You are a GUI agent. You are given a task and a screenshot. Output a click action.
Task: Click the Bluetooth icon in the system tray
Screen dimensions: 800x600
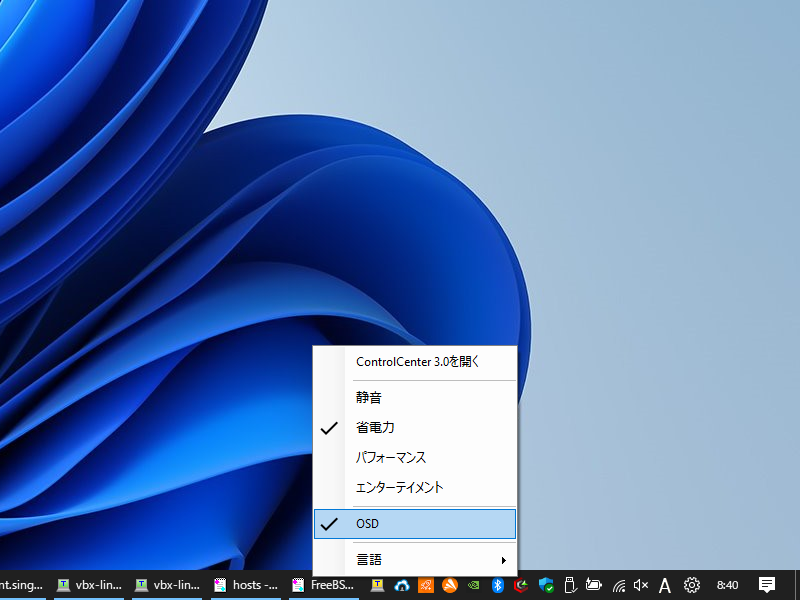[499, 585]
